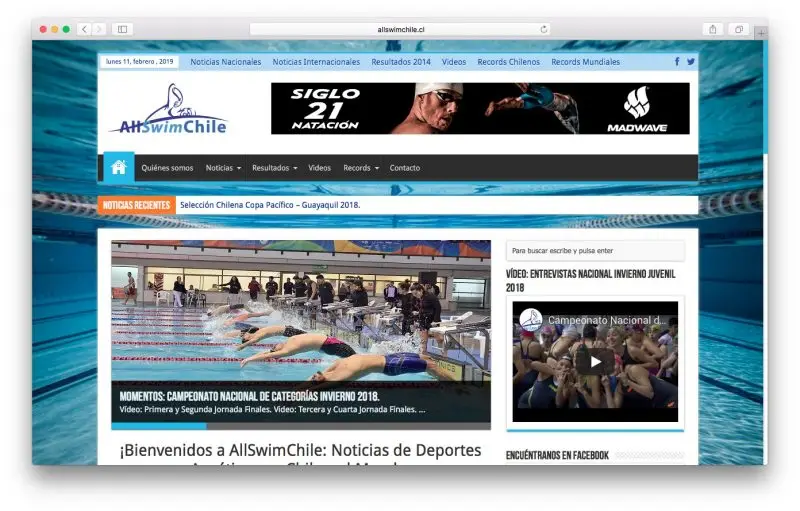Click the allswimchile.cl address bar
Viewport: 800px width, 511px height.
click(x=401, y=30)
